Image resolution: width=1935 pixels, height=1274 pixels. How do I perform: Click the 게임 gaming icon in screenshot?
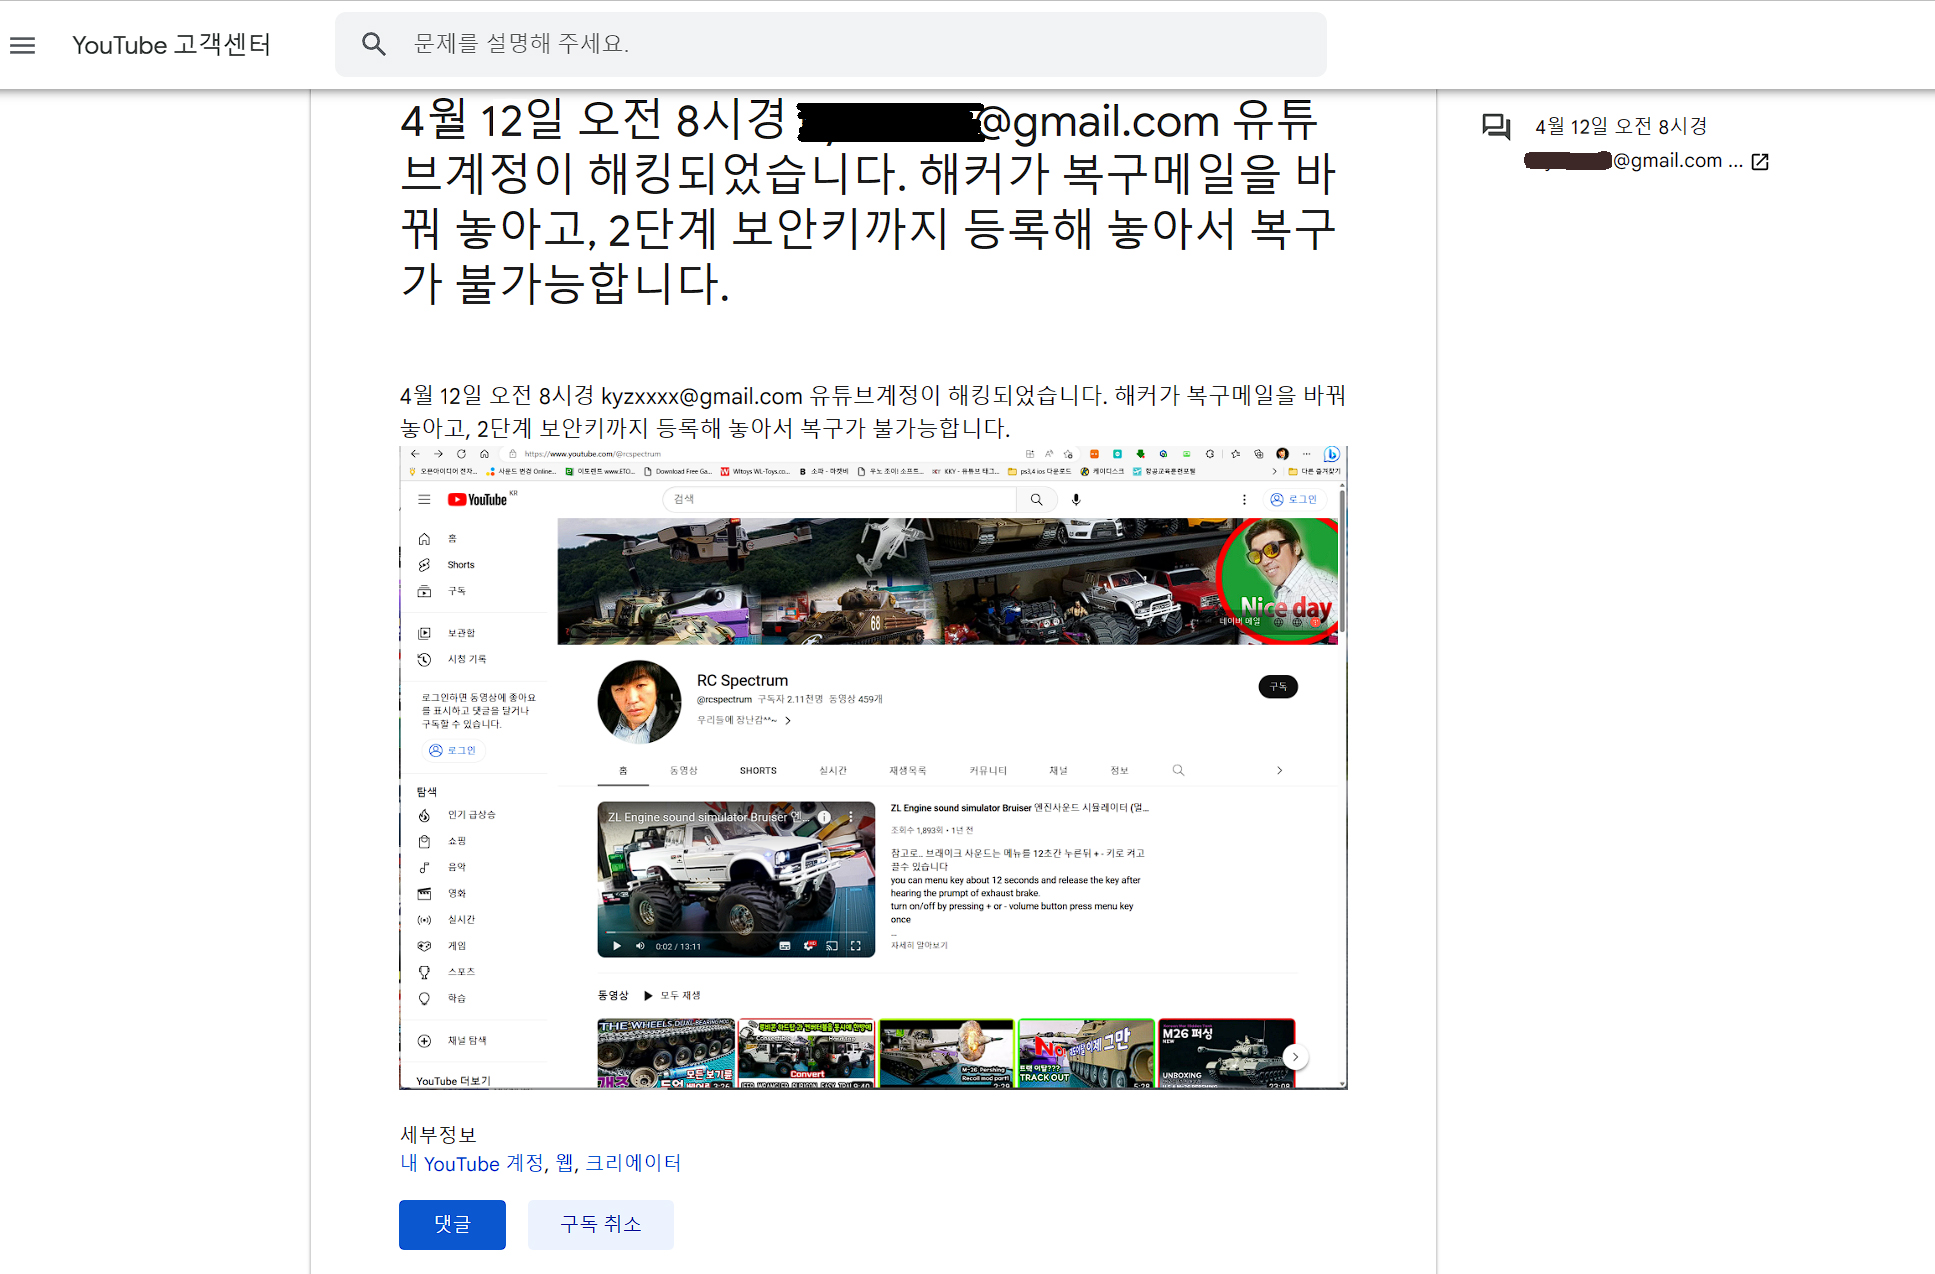coord(424,945)
